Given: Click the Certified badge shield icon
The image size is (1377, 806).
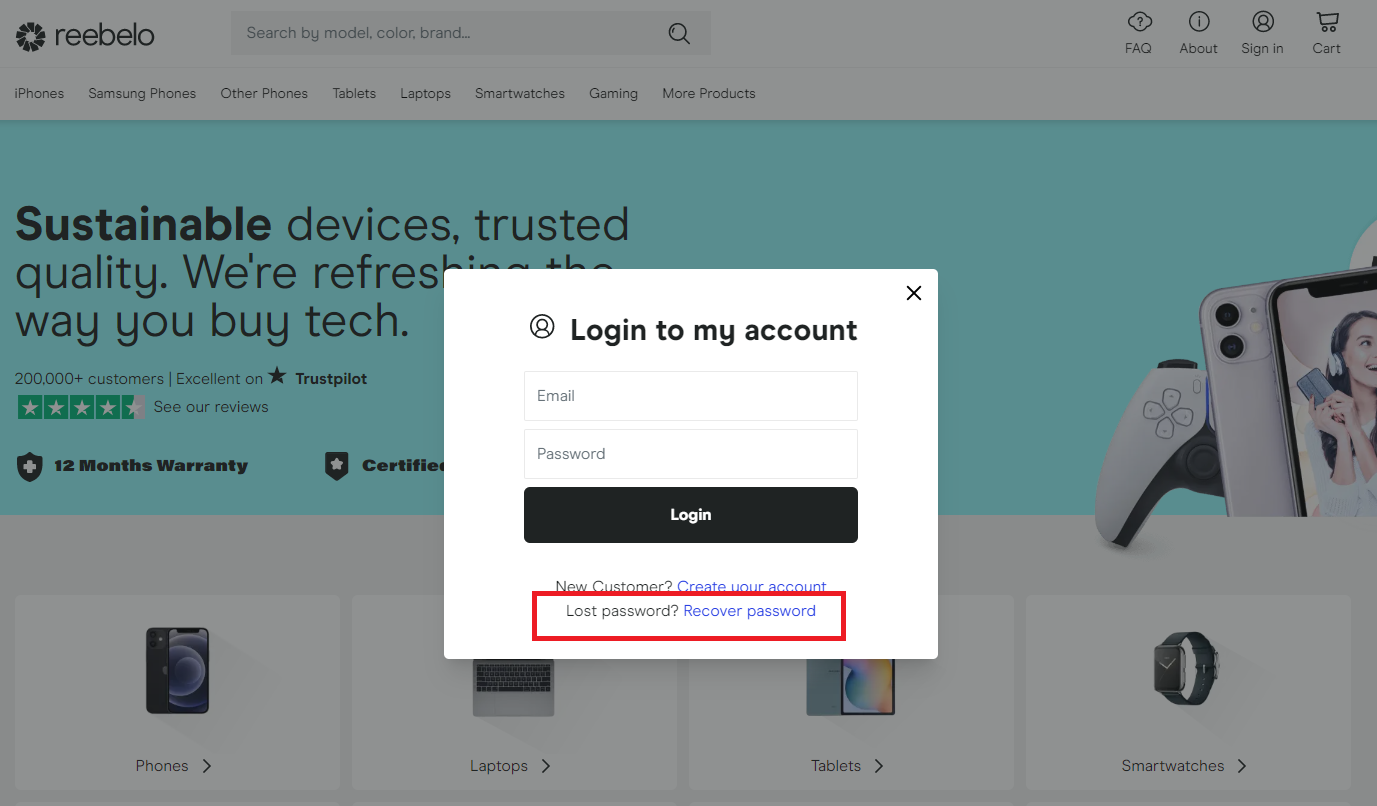Looking at the screenshot, I should [x=337, y=465].
